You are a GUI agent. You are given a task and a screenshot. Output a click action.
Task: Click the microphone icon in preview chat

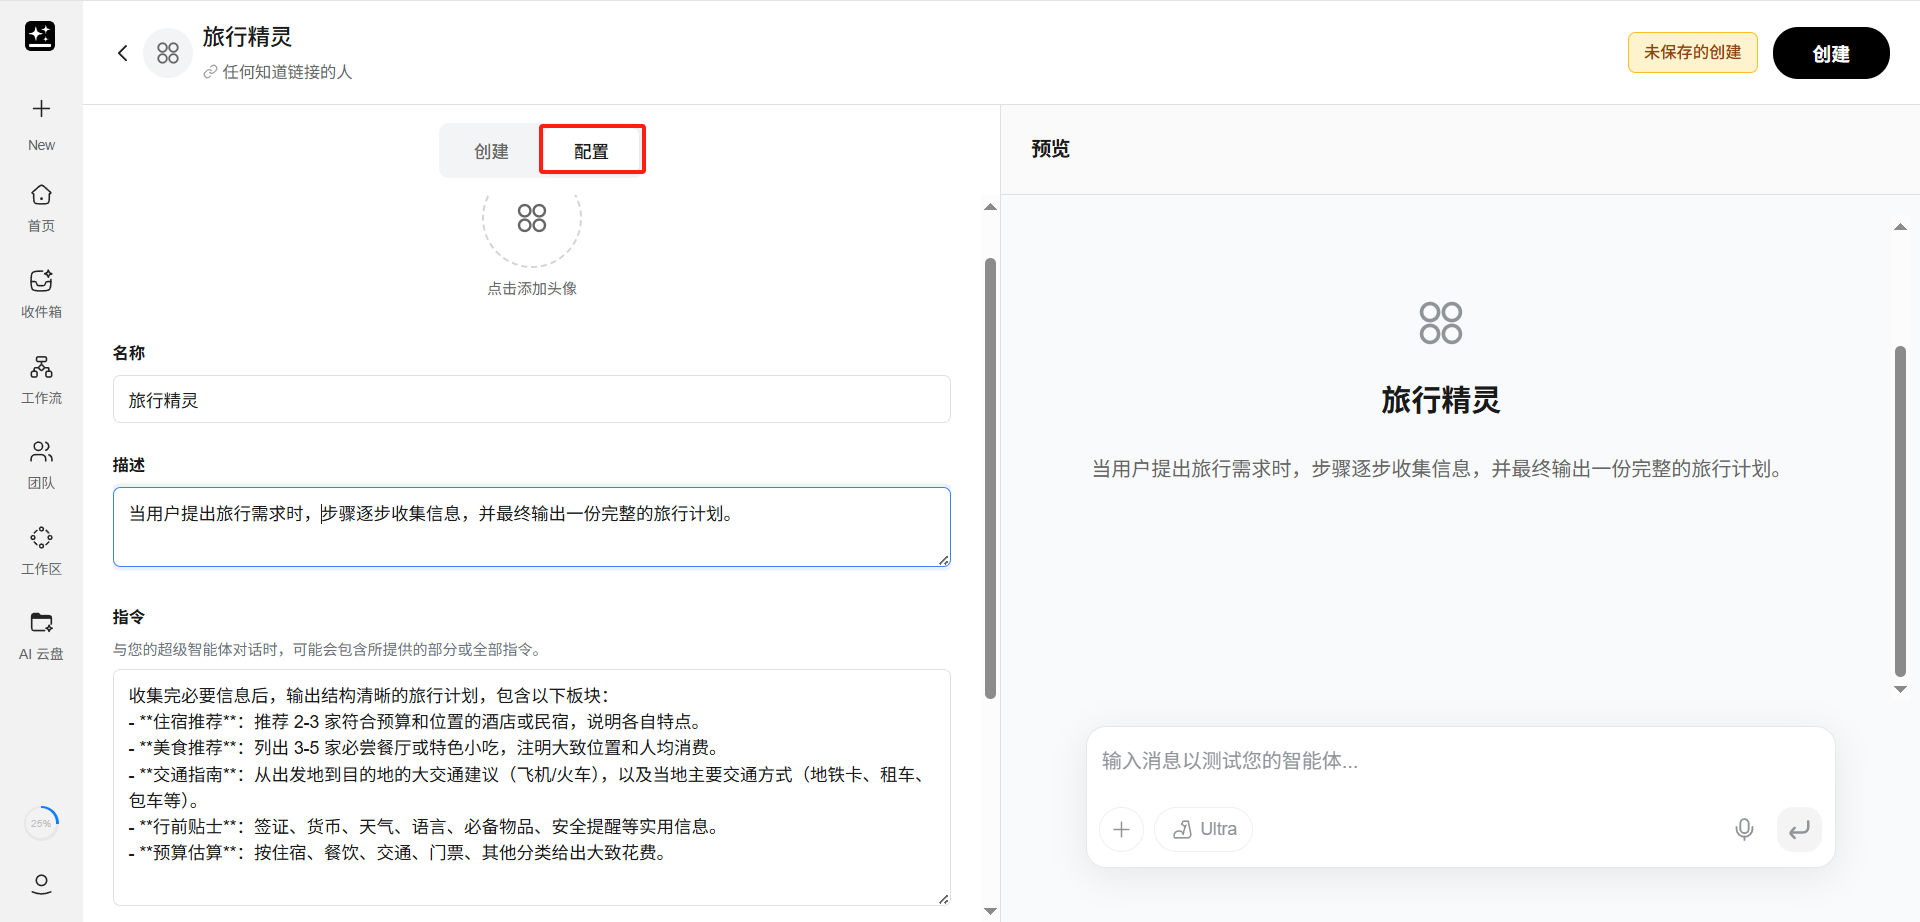1744,829
